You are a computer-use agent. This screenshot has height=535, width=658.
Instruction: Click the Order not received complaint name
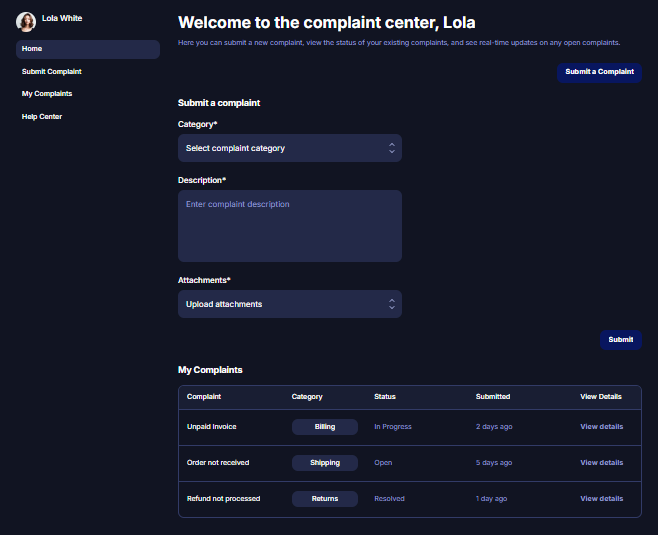(218, 463)
